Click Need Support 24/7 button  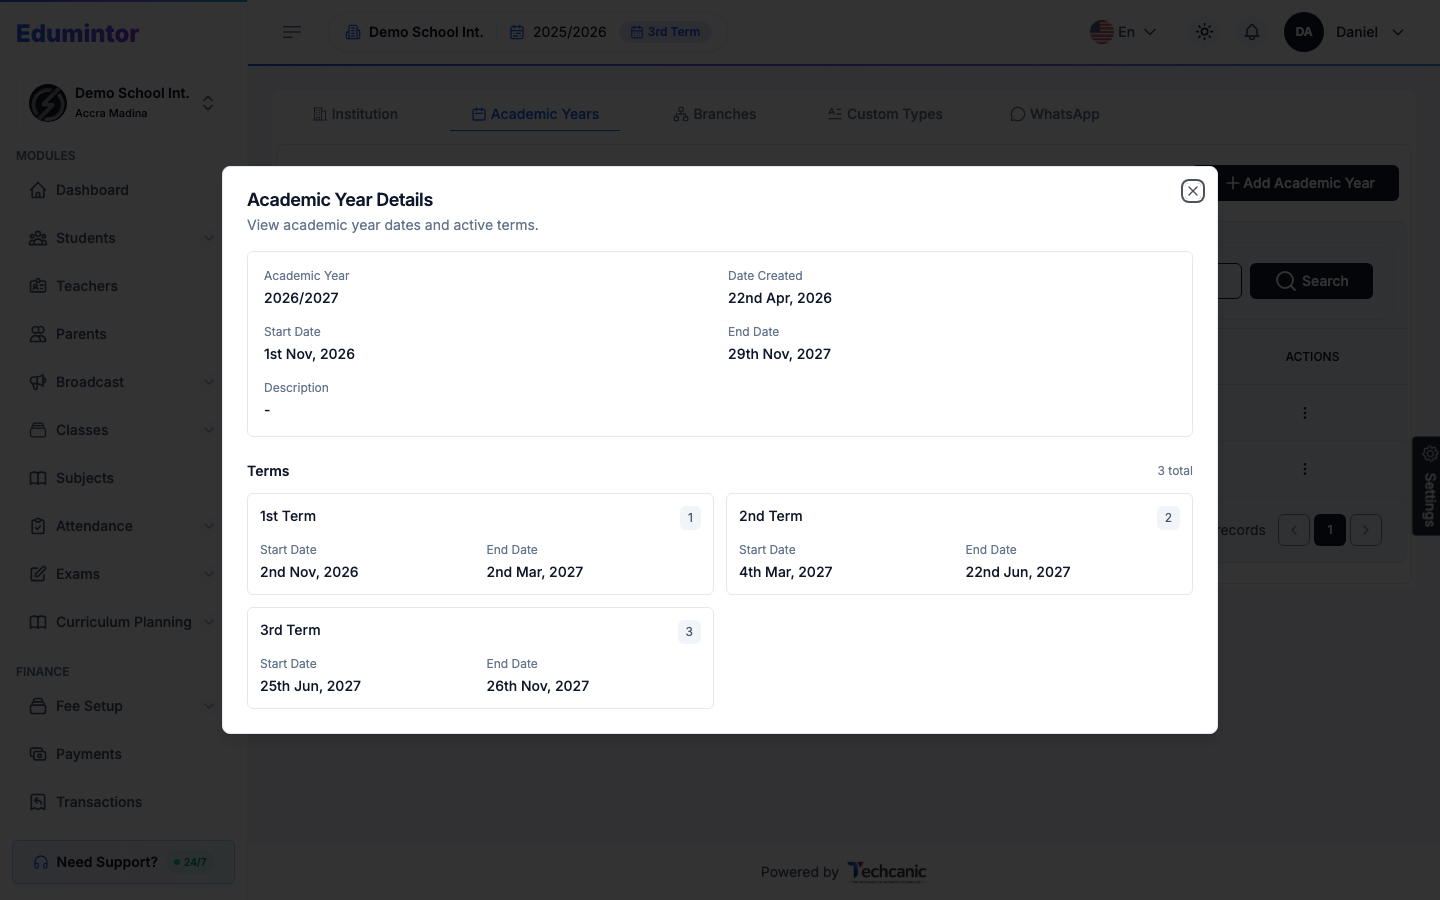point(123,862)
